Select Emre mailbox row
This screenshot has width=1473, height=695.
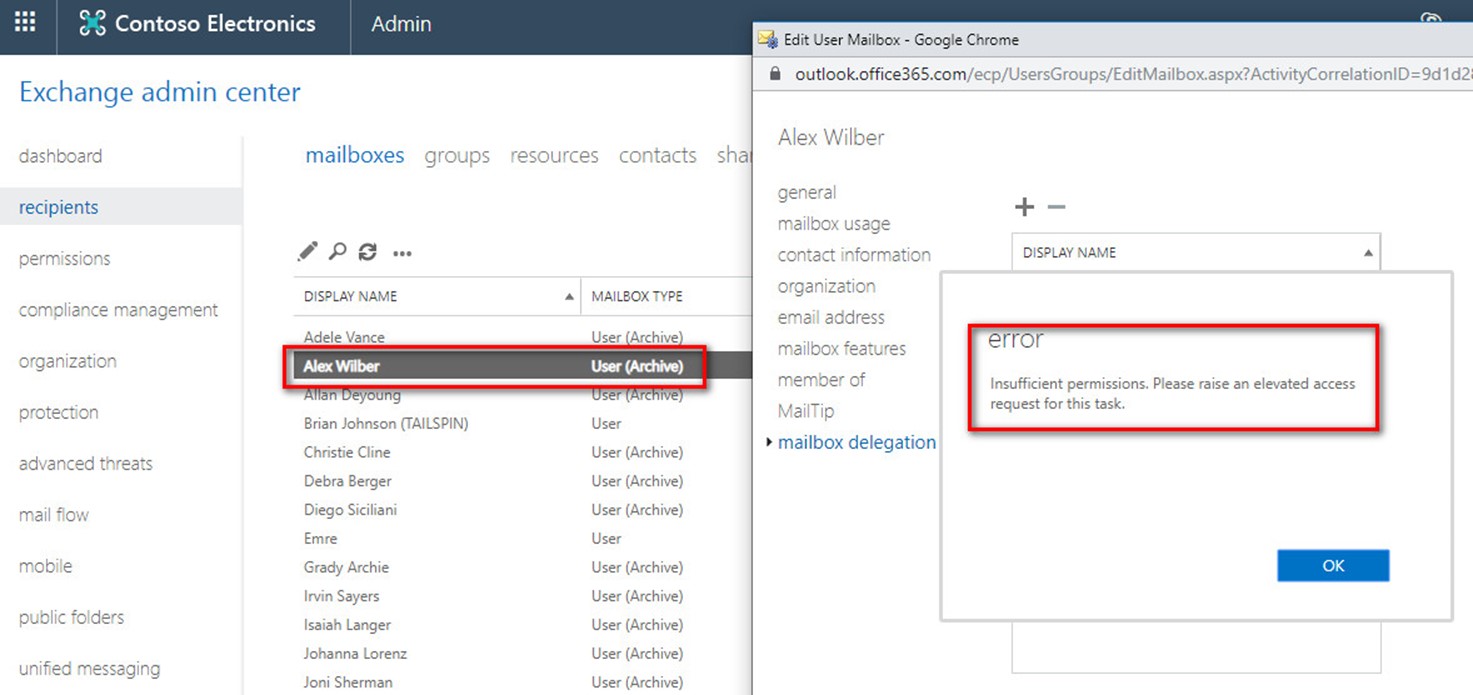[521, 539]
